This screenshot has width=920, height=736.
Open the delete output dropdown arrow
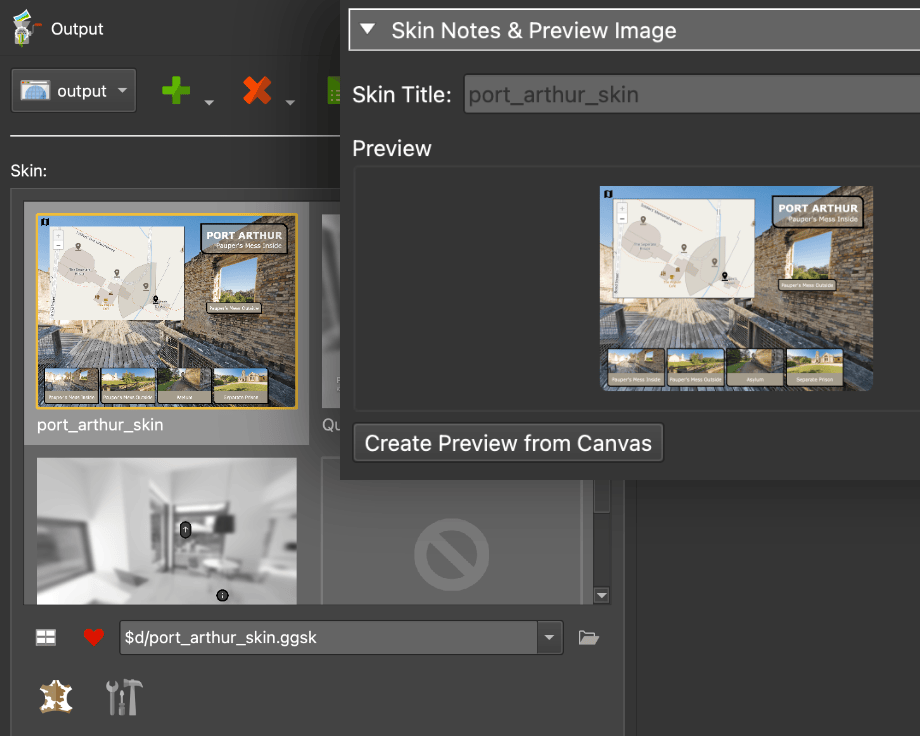click(x=290, y=95)
